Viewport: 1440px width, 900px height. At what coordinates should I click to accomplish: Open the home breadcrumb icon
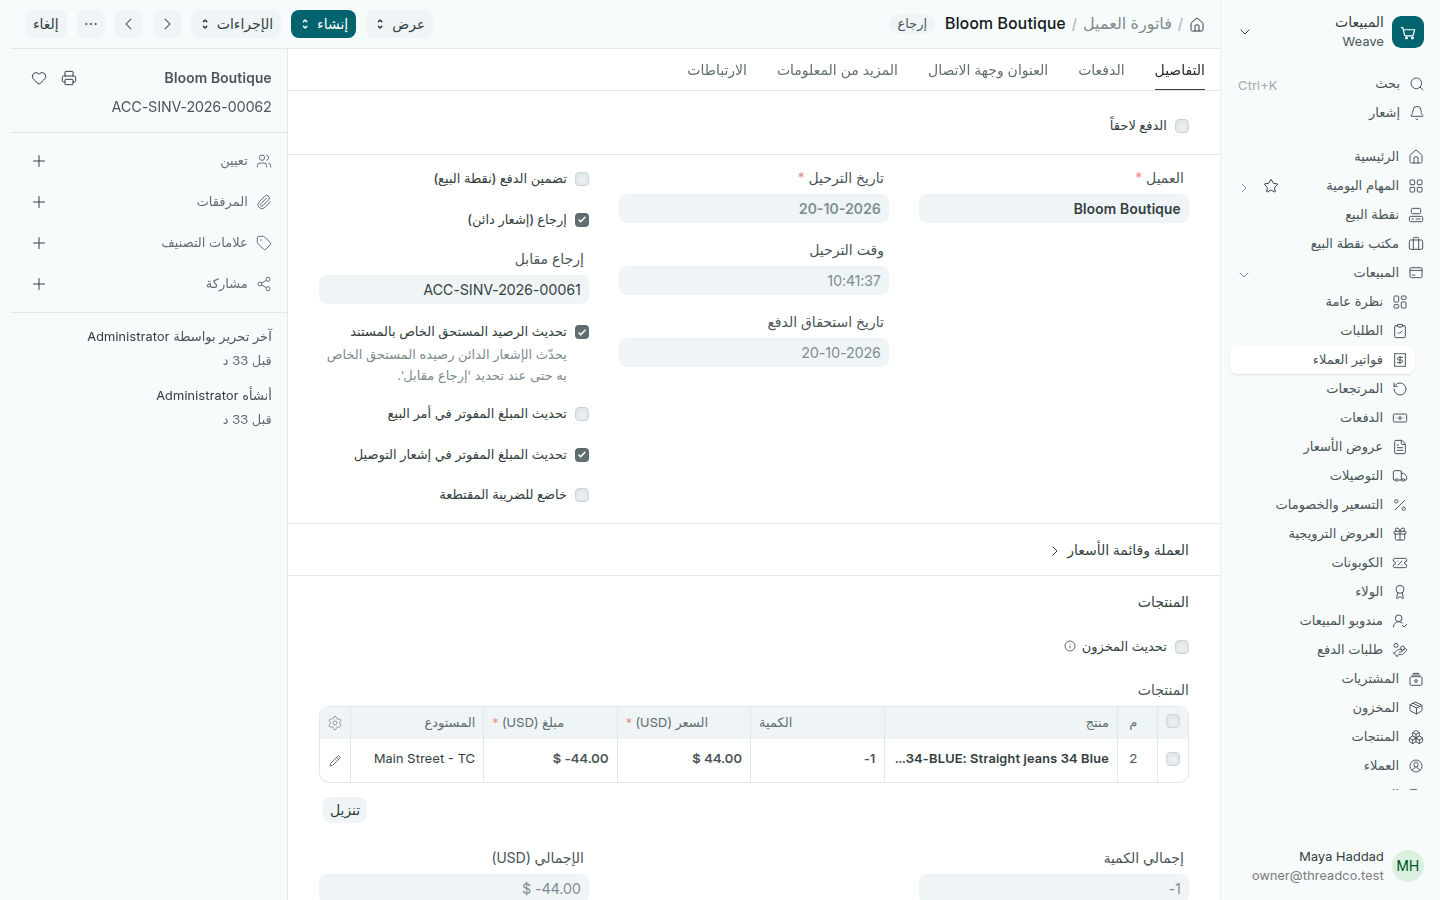(1197, 24)
